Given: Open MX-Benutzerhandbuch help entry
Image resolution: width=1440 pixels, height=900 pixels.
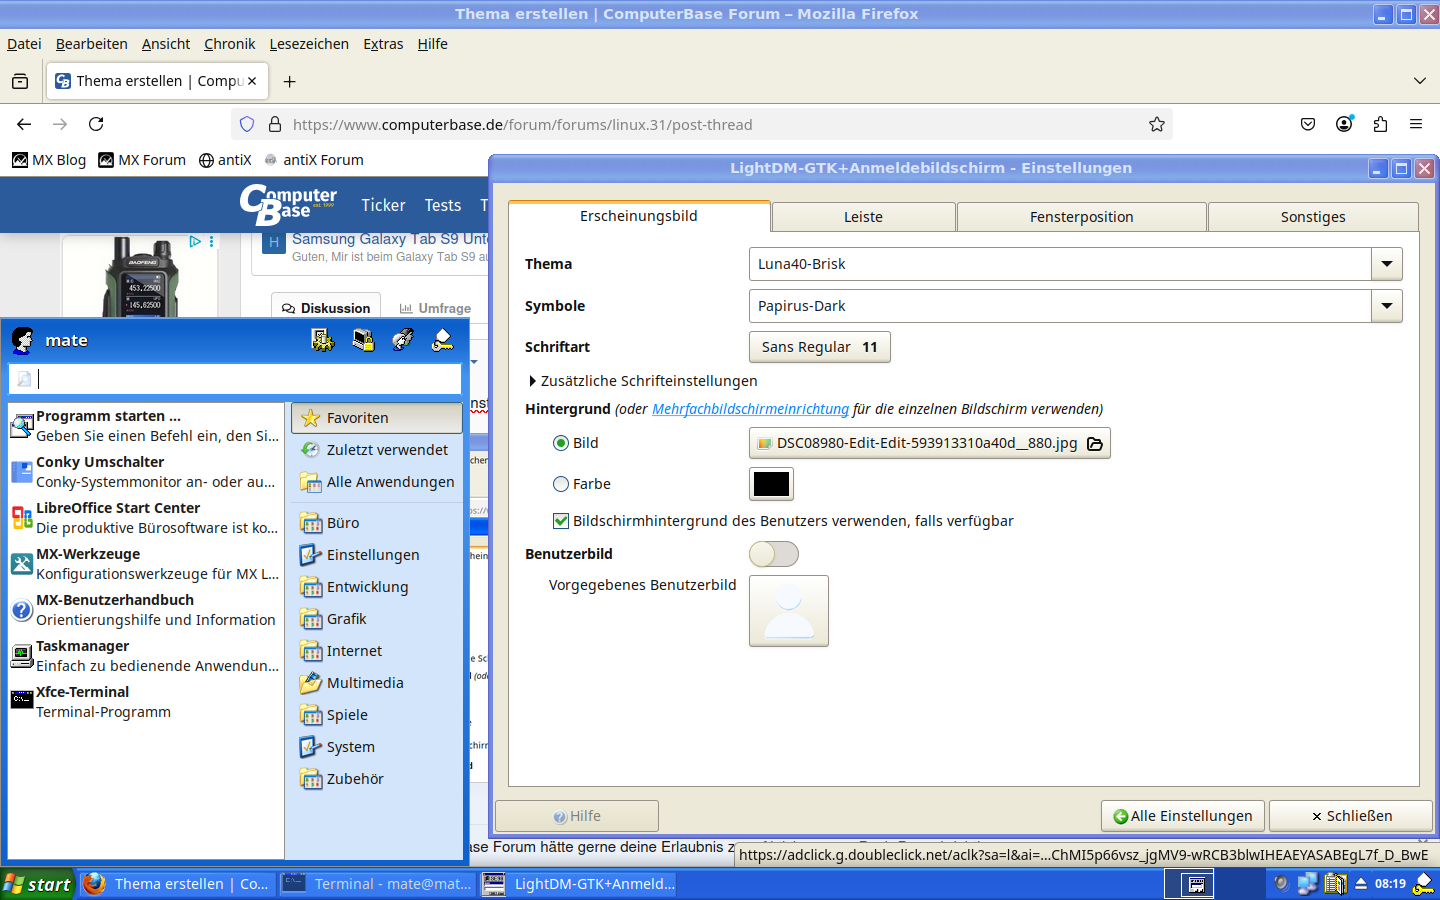Looking at the screenshot, I should pos(146,610).
